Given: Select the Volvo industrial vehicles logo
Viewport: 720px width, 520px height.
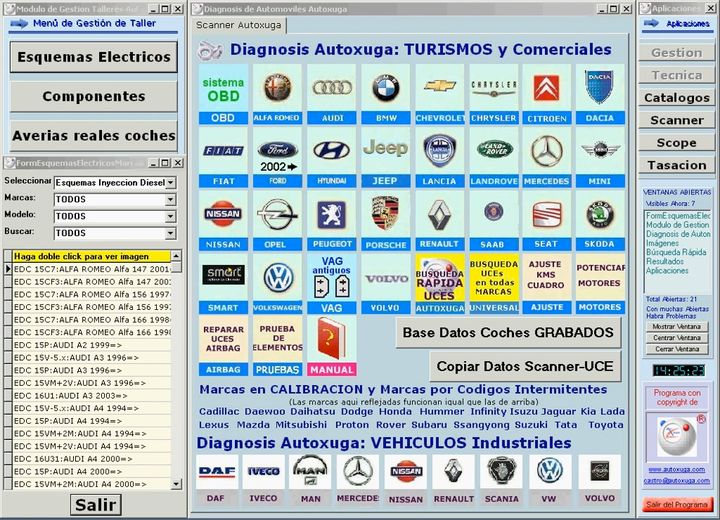Looking at the screenshot, I should click(x=599, y=472).
